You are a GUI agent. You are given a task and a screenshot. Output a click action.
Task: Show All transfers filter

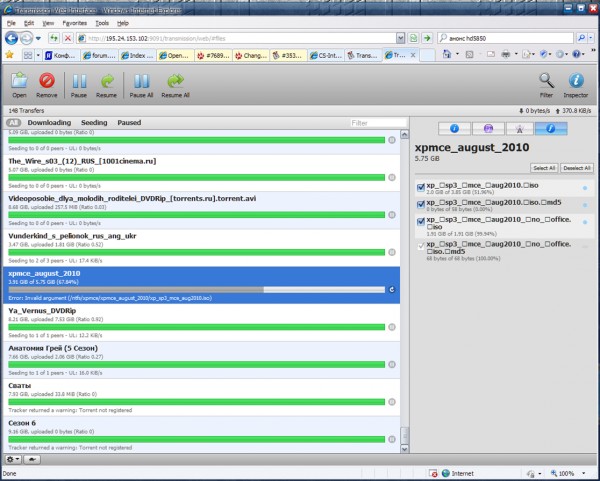click(x=13, y=123)
